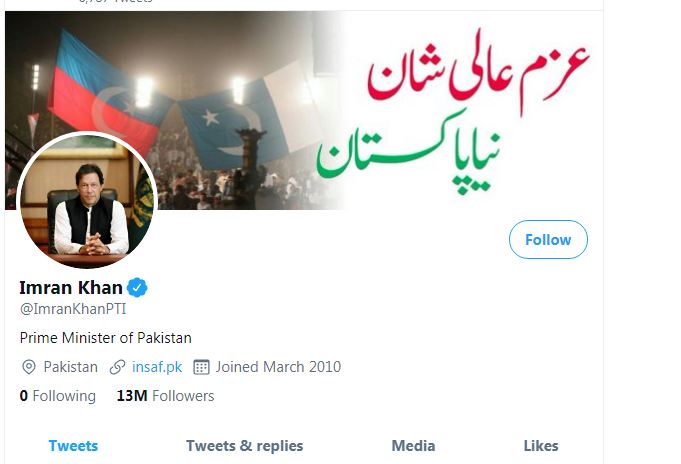Click the location pin icon
681x464 pixels.
click(x=29, y=367)
